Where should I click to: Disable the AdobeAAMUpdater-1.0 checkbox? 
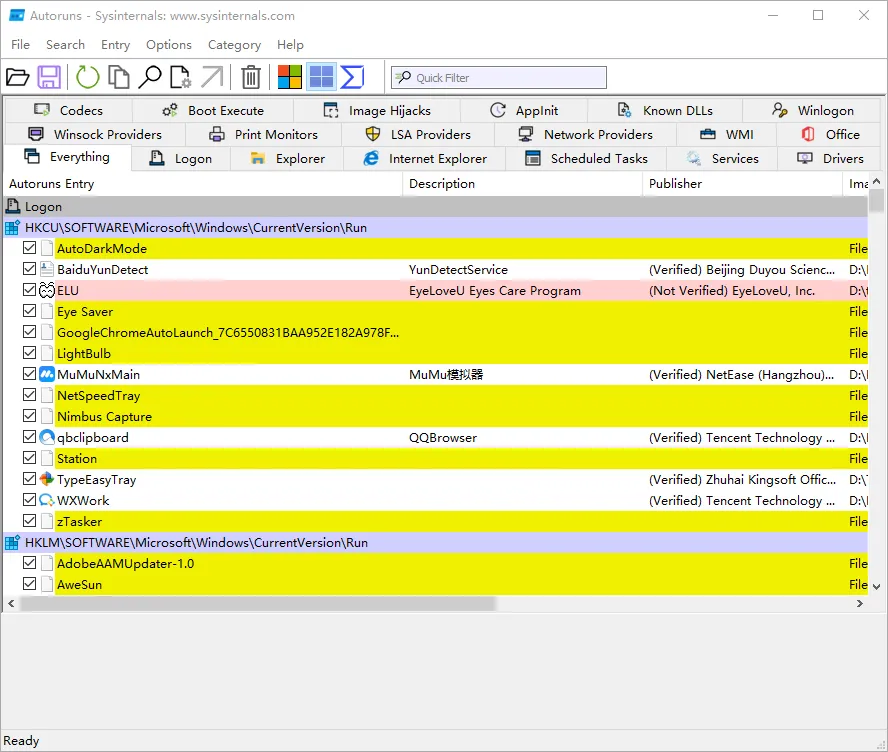pyautogui.click(x=29, y=562)
